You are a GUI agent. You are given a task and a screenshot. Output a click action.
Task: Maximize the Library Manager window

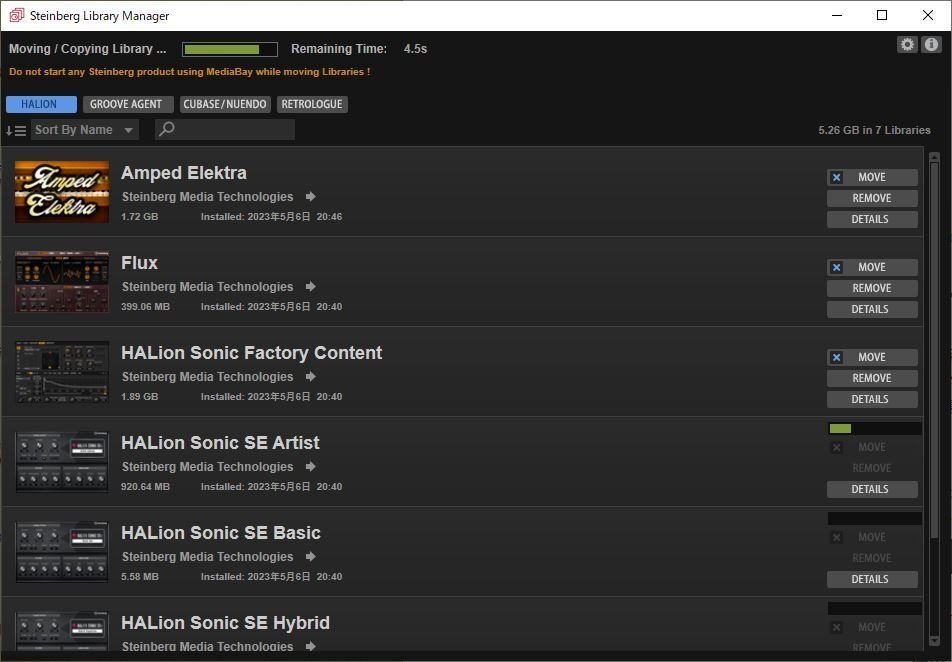click(882, 15)
